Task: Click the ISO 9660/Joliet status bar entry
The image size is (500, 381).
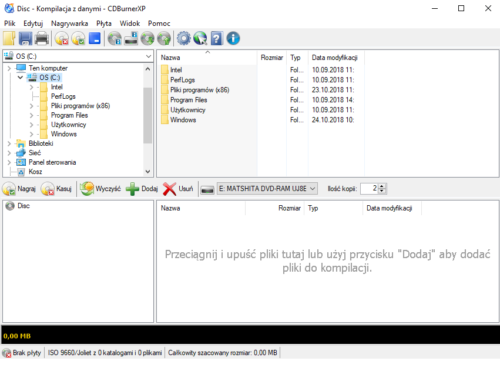Action: click(x=105, y=353)
